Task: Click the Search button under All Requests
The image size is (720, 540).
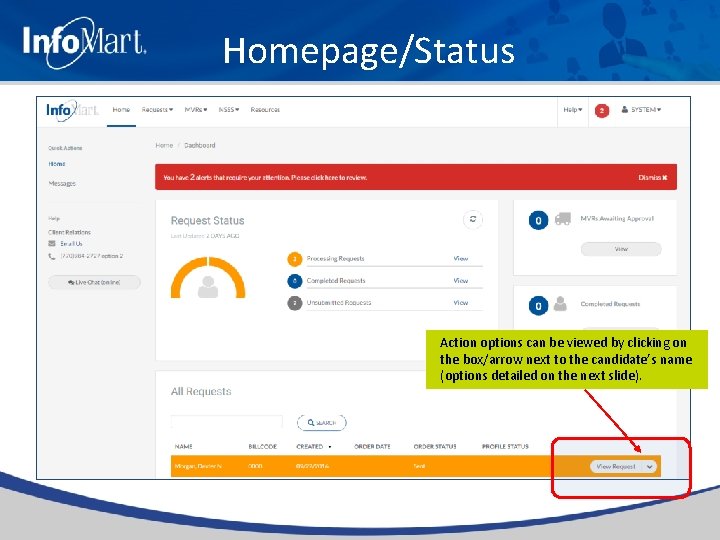Action: pyautogui.click(x=321, y=422)
